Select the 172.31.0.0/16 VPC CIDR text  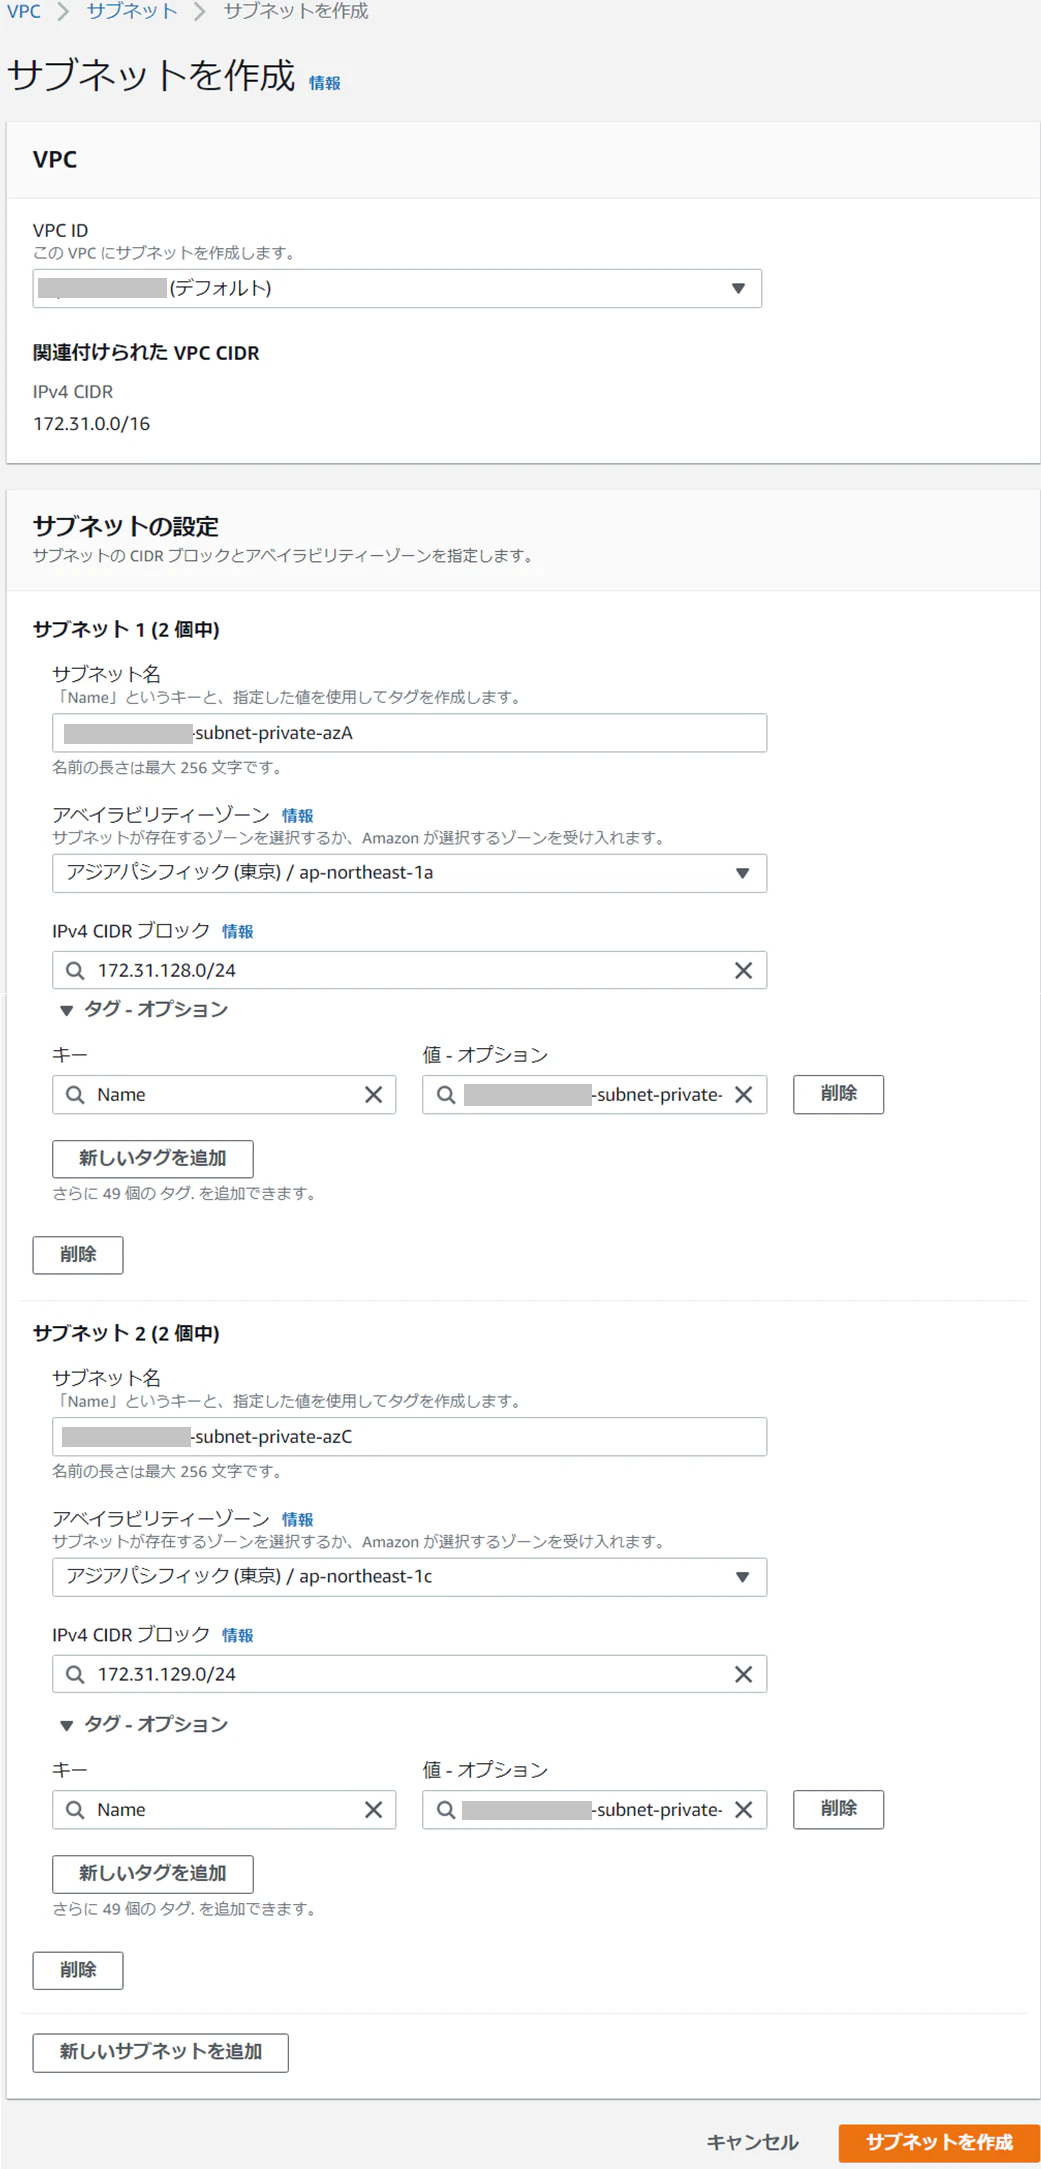pos(92,424)
